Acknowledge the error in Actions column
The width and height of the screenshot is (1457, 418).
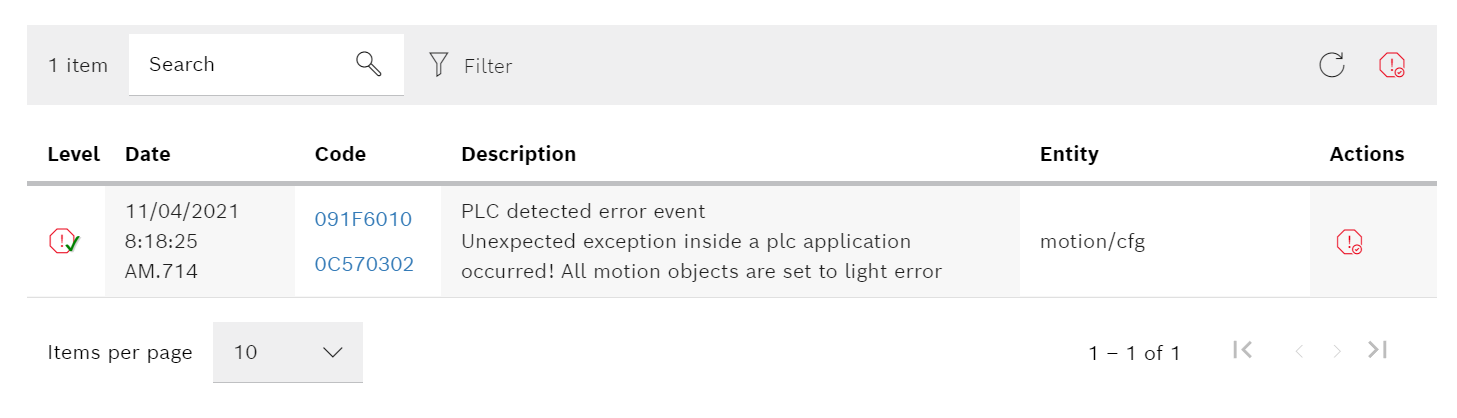tap(1349, 242)
